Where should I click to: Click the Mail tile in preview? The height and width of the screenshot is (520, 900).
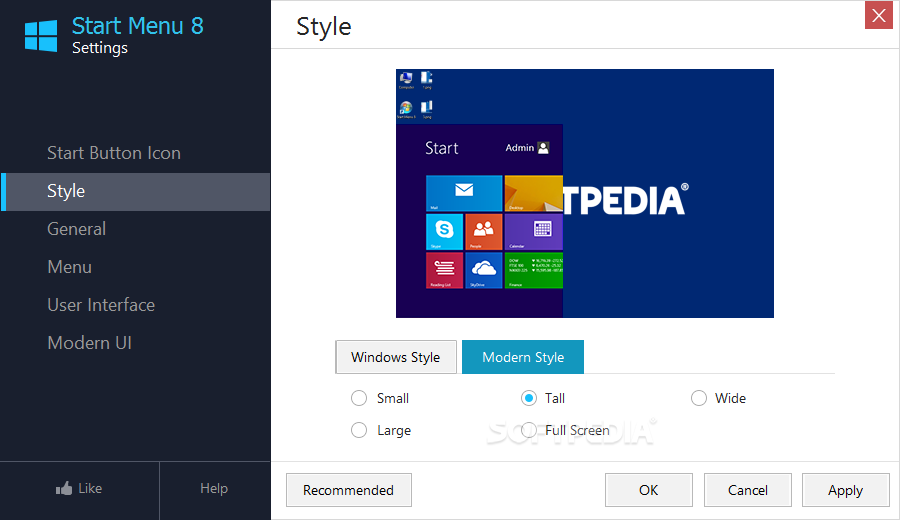tap(464, 193)
